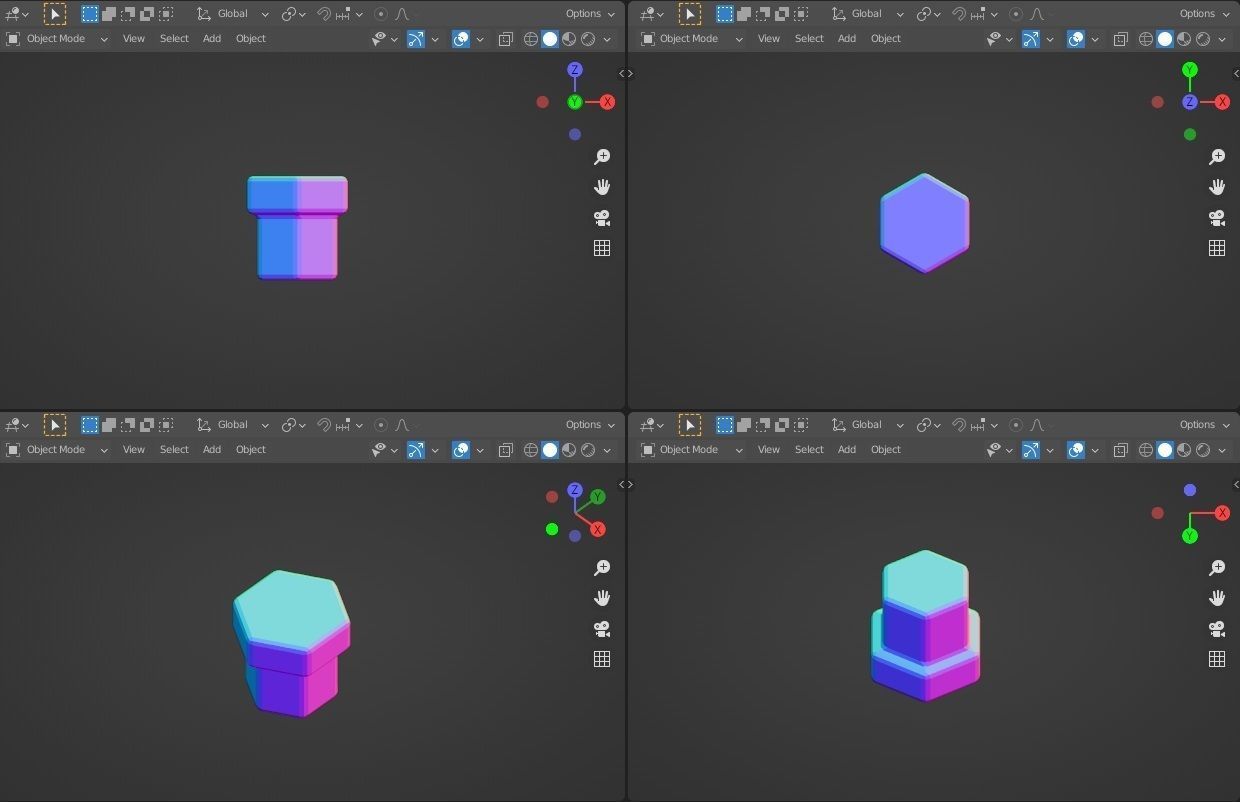Select the hexagon object in top-right viewport
This screenshot has height=802, width=1240.
tap(925, 223)
